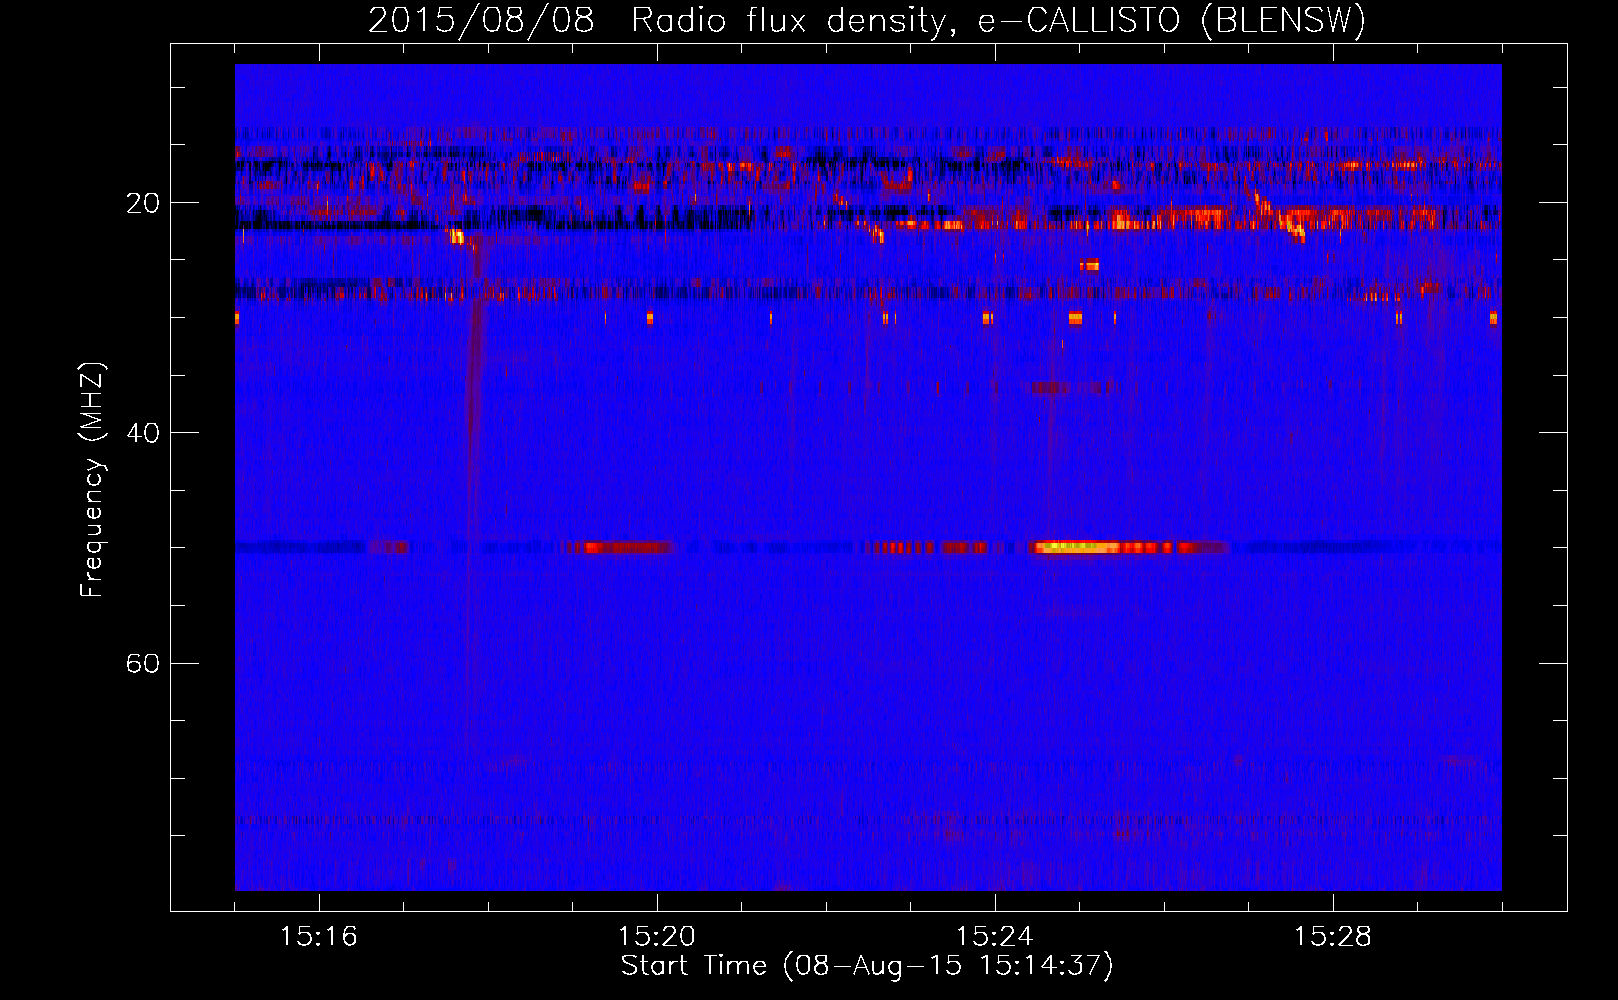Click the bright yellow burst at 50 MHz
The width and height of the screenshot is (1618, 1000).
[1078, 547]
